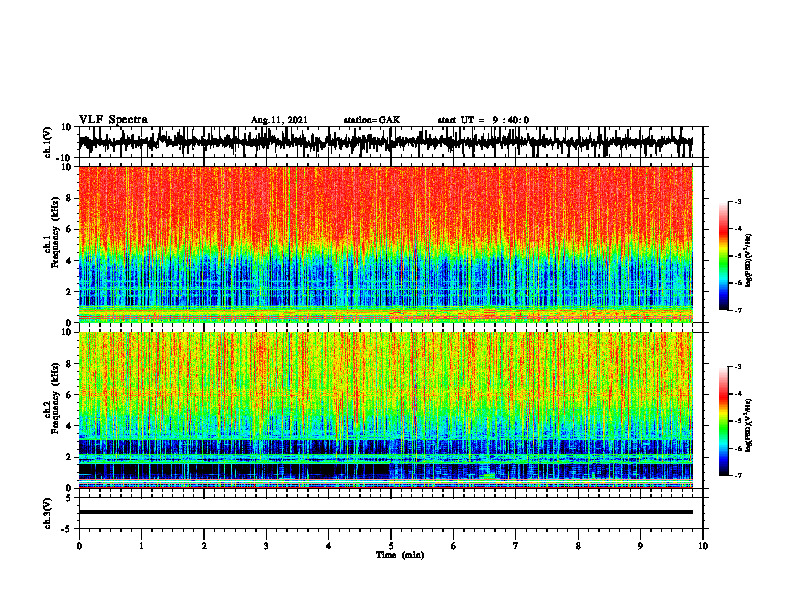This screenshot has height=612, width=792.
Task: Click the ch.1 spectrogram panel
Action: coord(386,244)
